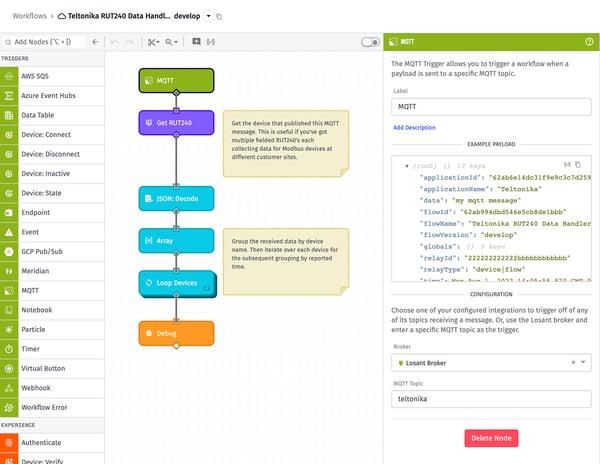Add a note to the canvas
Image resolution: width=600 pixels, height=464 pixels.
(x=196, y=42)
